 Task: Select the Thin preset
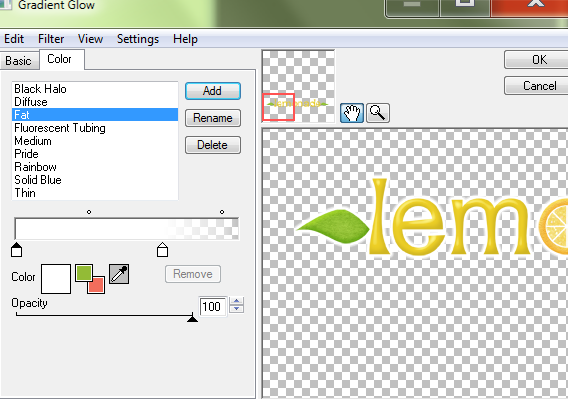(x=95, y=193)
